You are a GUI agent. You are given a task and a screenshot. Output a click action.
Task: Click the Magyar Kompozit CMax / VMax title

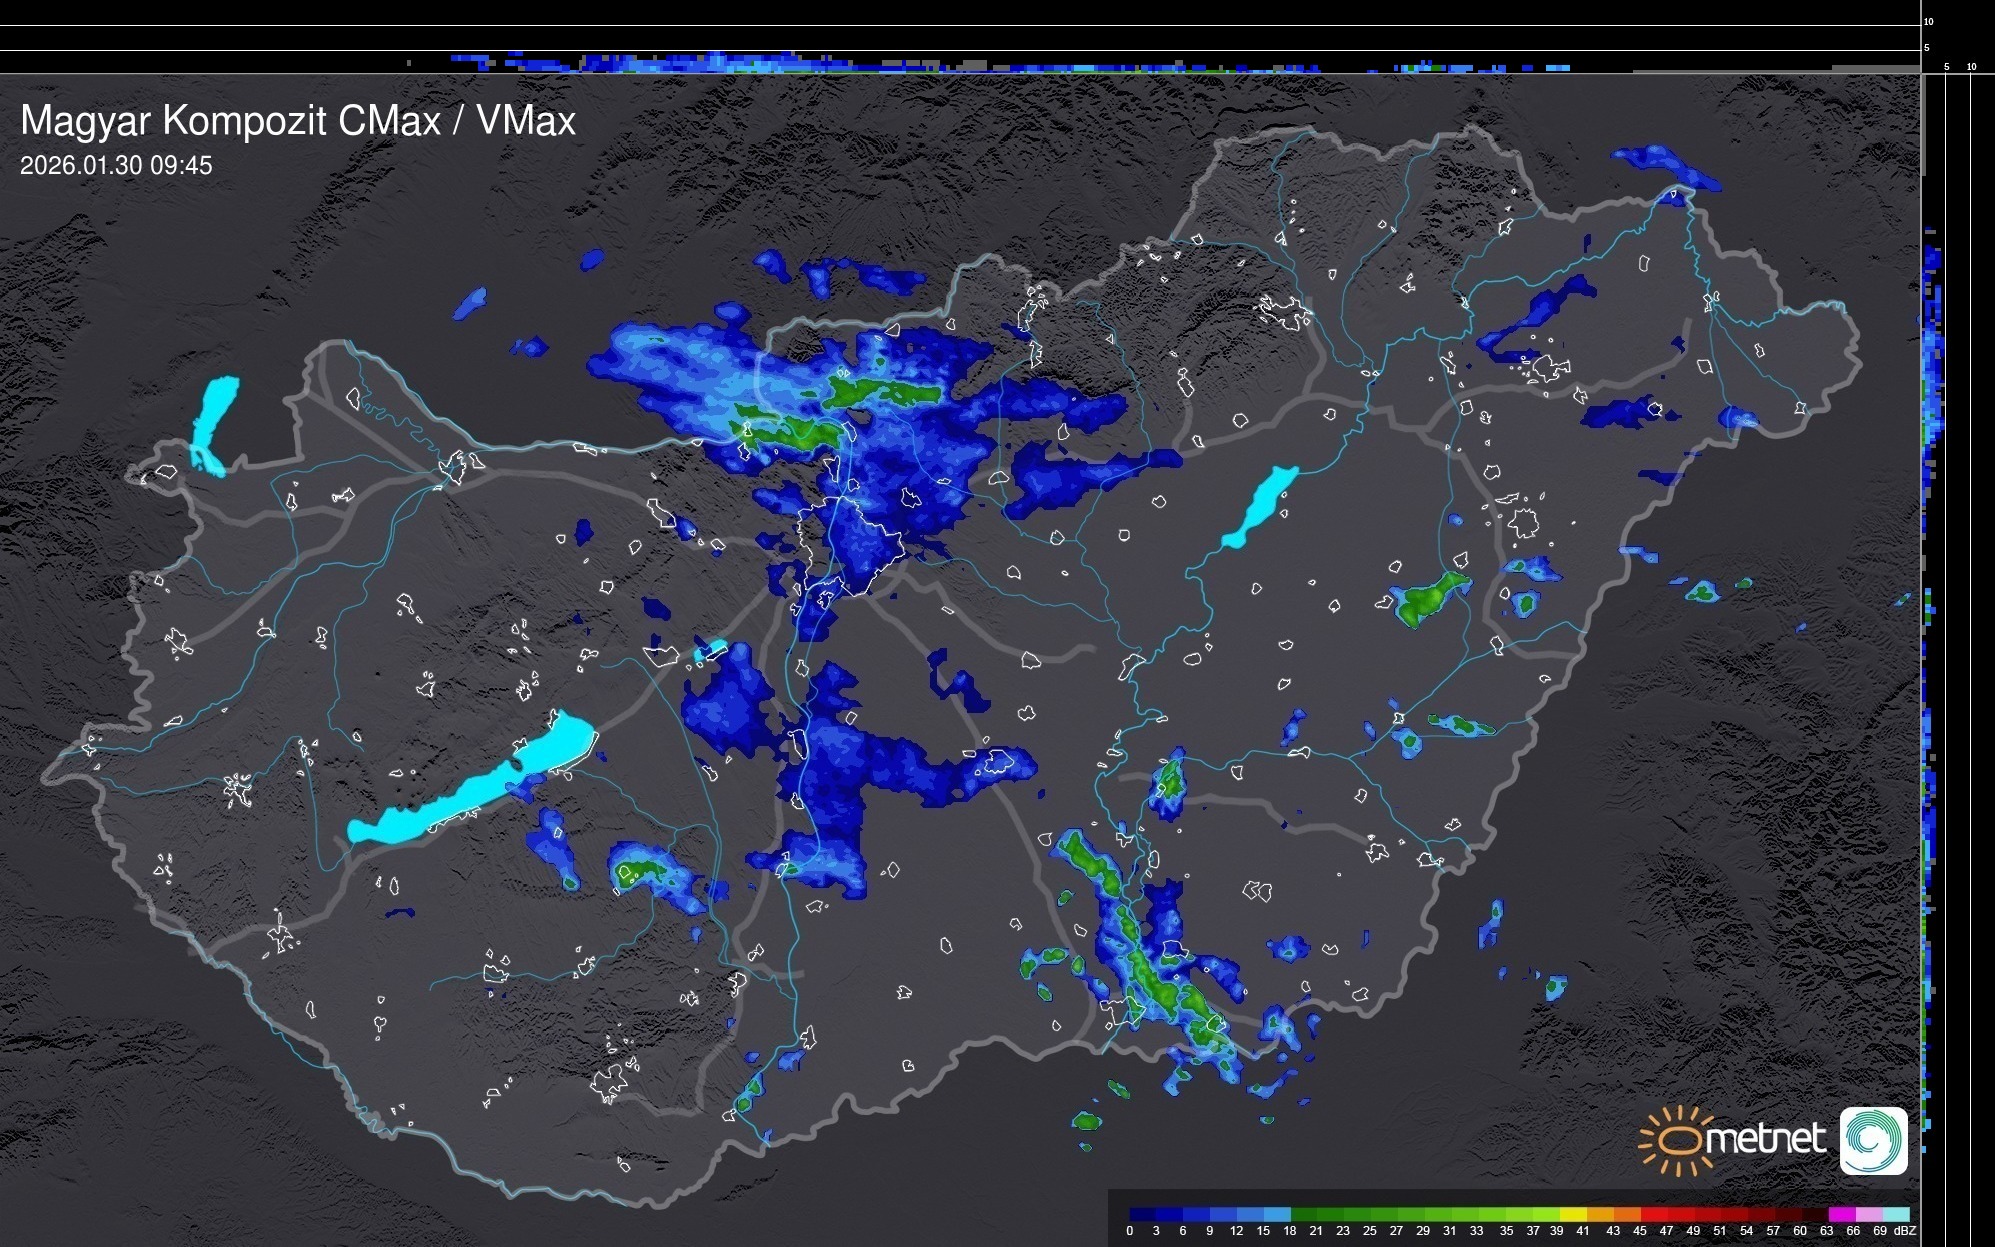point(298,121)
